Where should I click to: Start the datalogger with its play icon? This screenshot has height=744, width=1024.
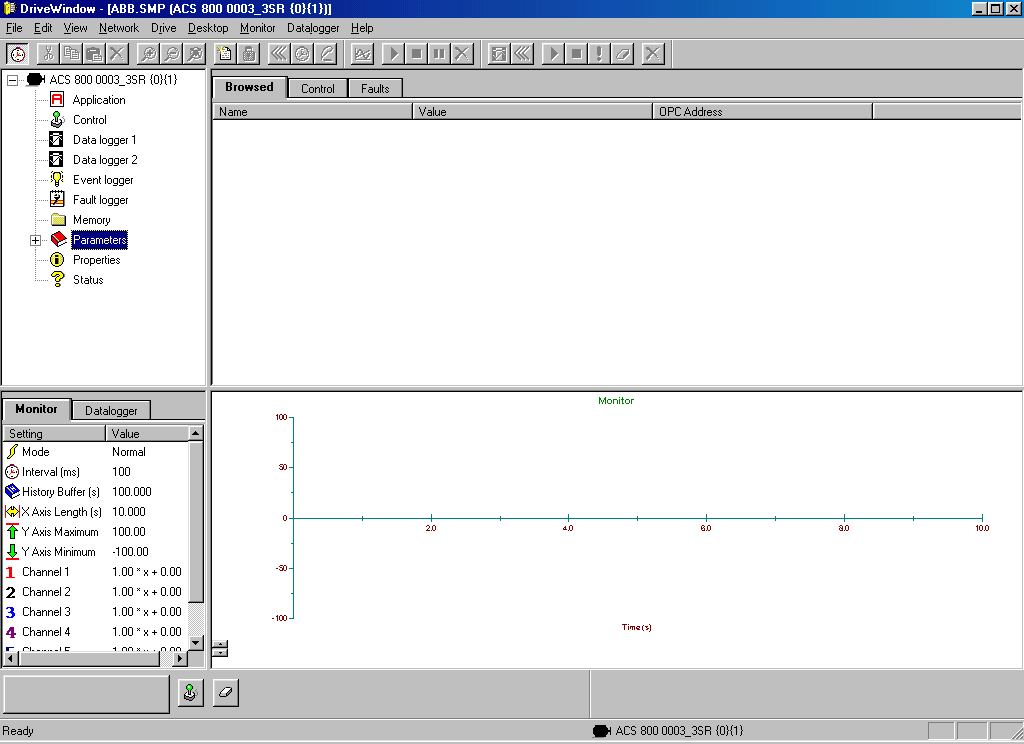coord(553,54)
